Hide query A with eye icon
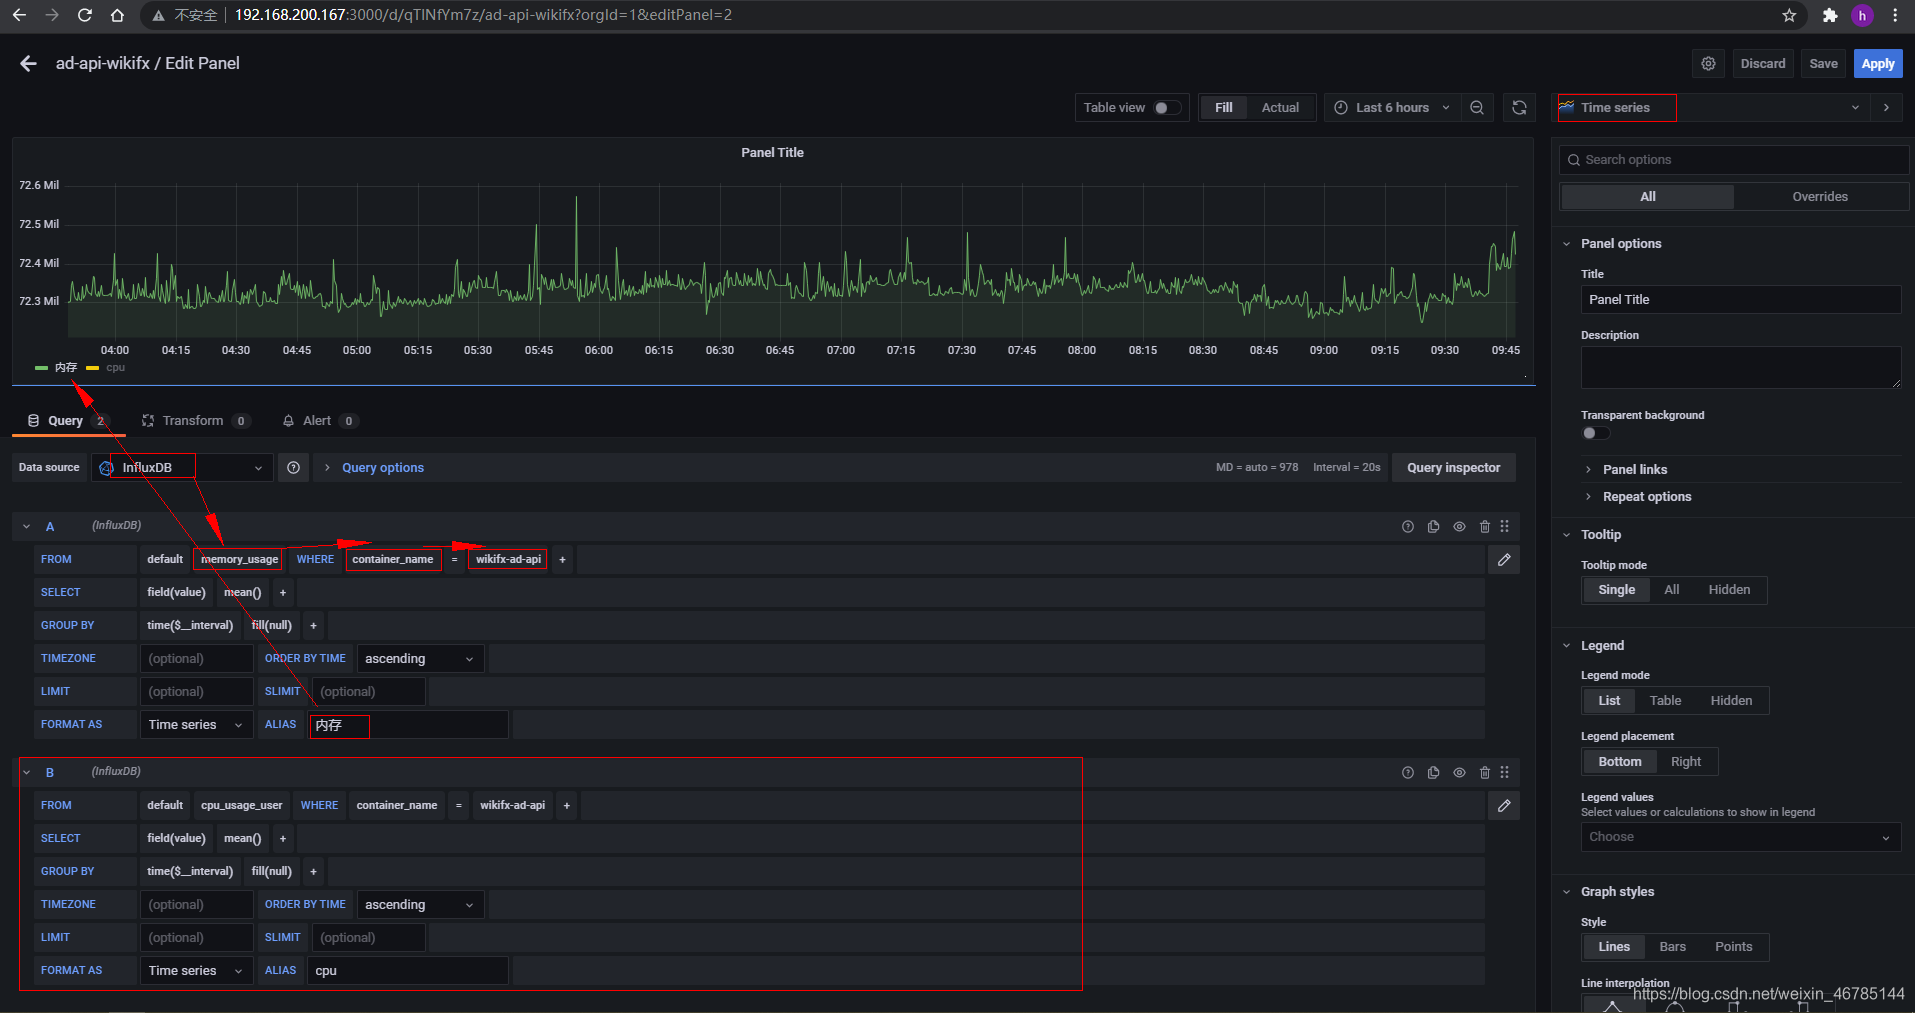This screenshot has height=1013, width=1915. click(1460, 527)
